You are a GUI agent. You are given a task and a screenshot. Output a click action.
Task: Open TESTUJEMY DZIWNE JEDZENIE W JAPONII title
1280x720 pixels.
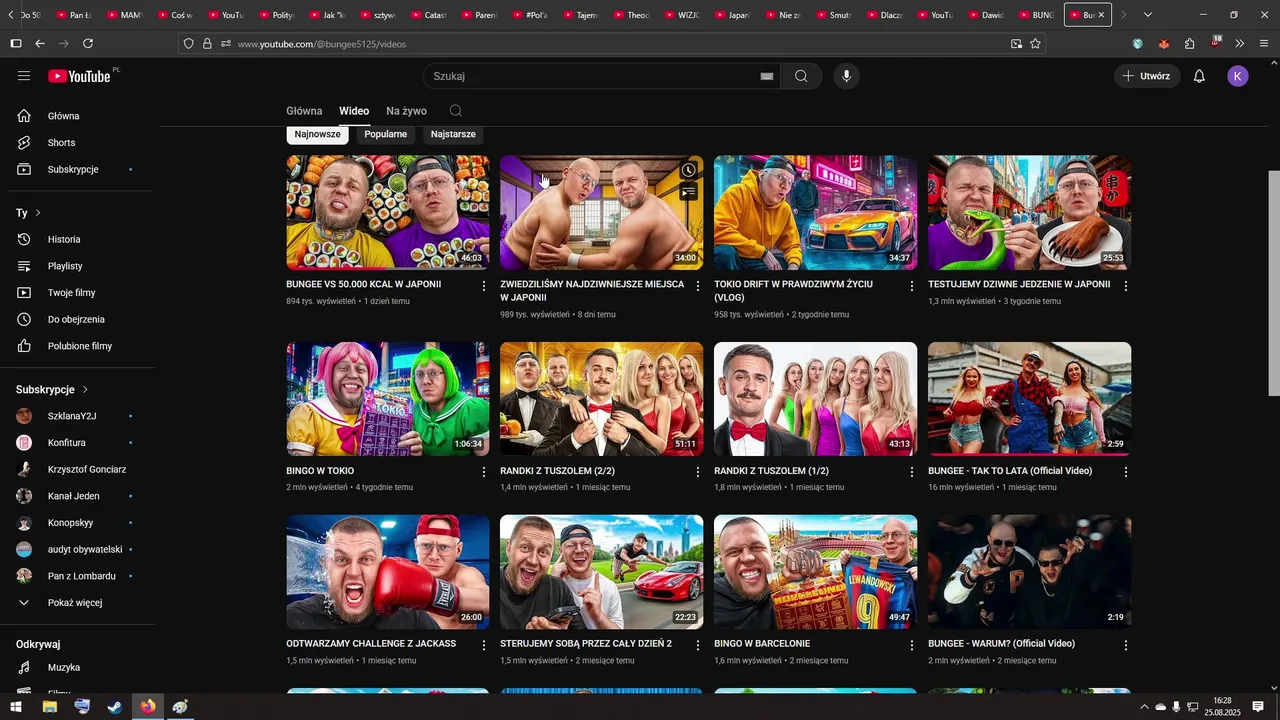click(1019, 284)
